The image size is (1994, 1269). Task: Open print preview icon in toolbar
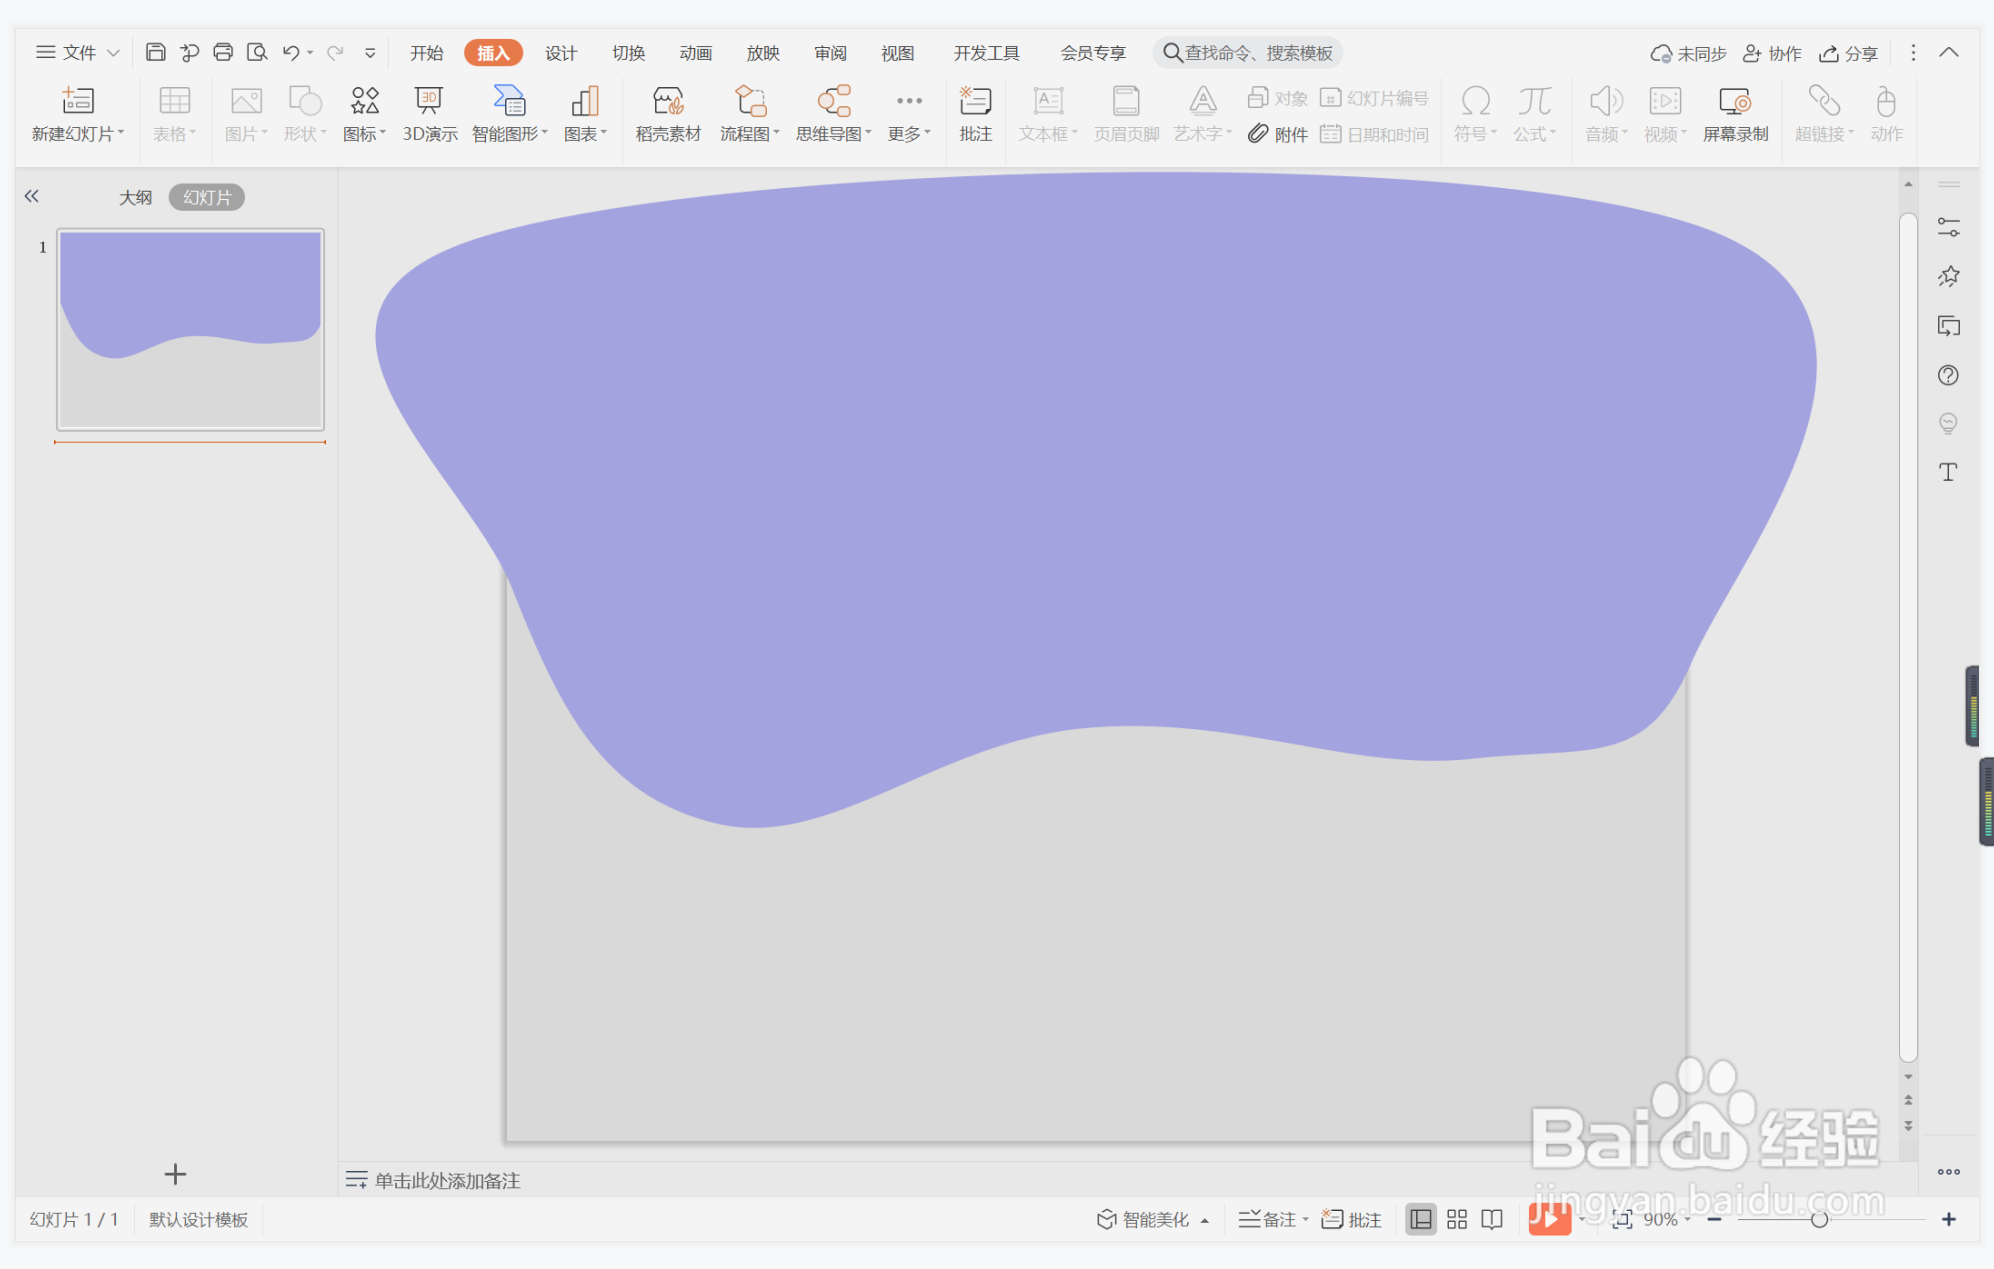(x=257, y=52)
